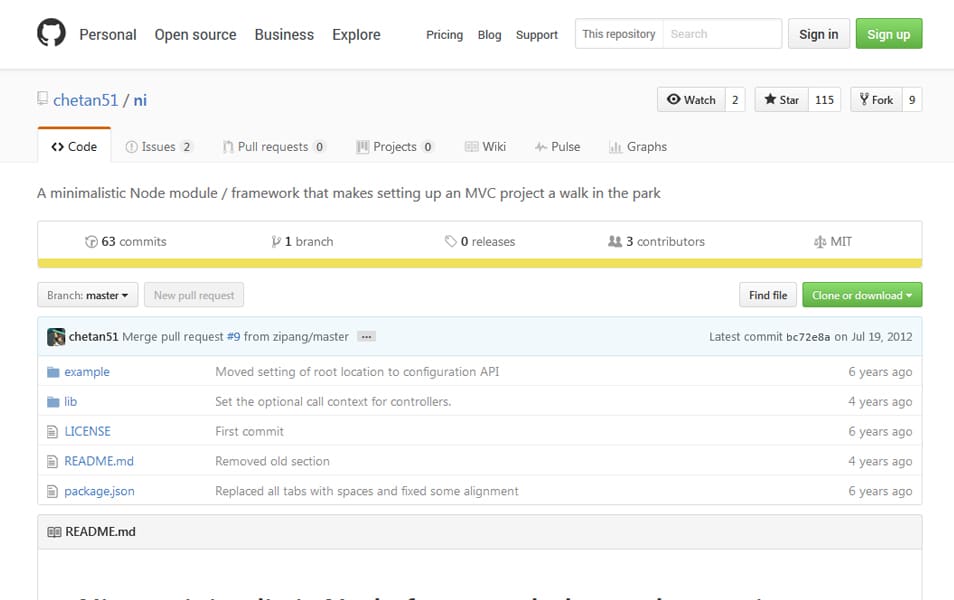Viewport: 954px width, 600px height.
Task: Open the Wiki tab
Action: (486, 147)
